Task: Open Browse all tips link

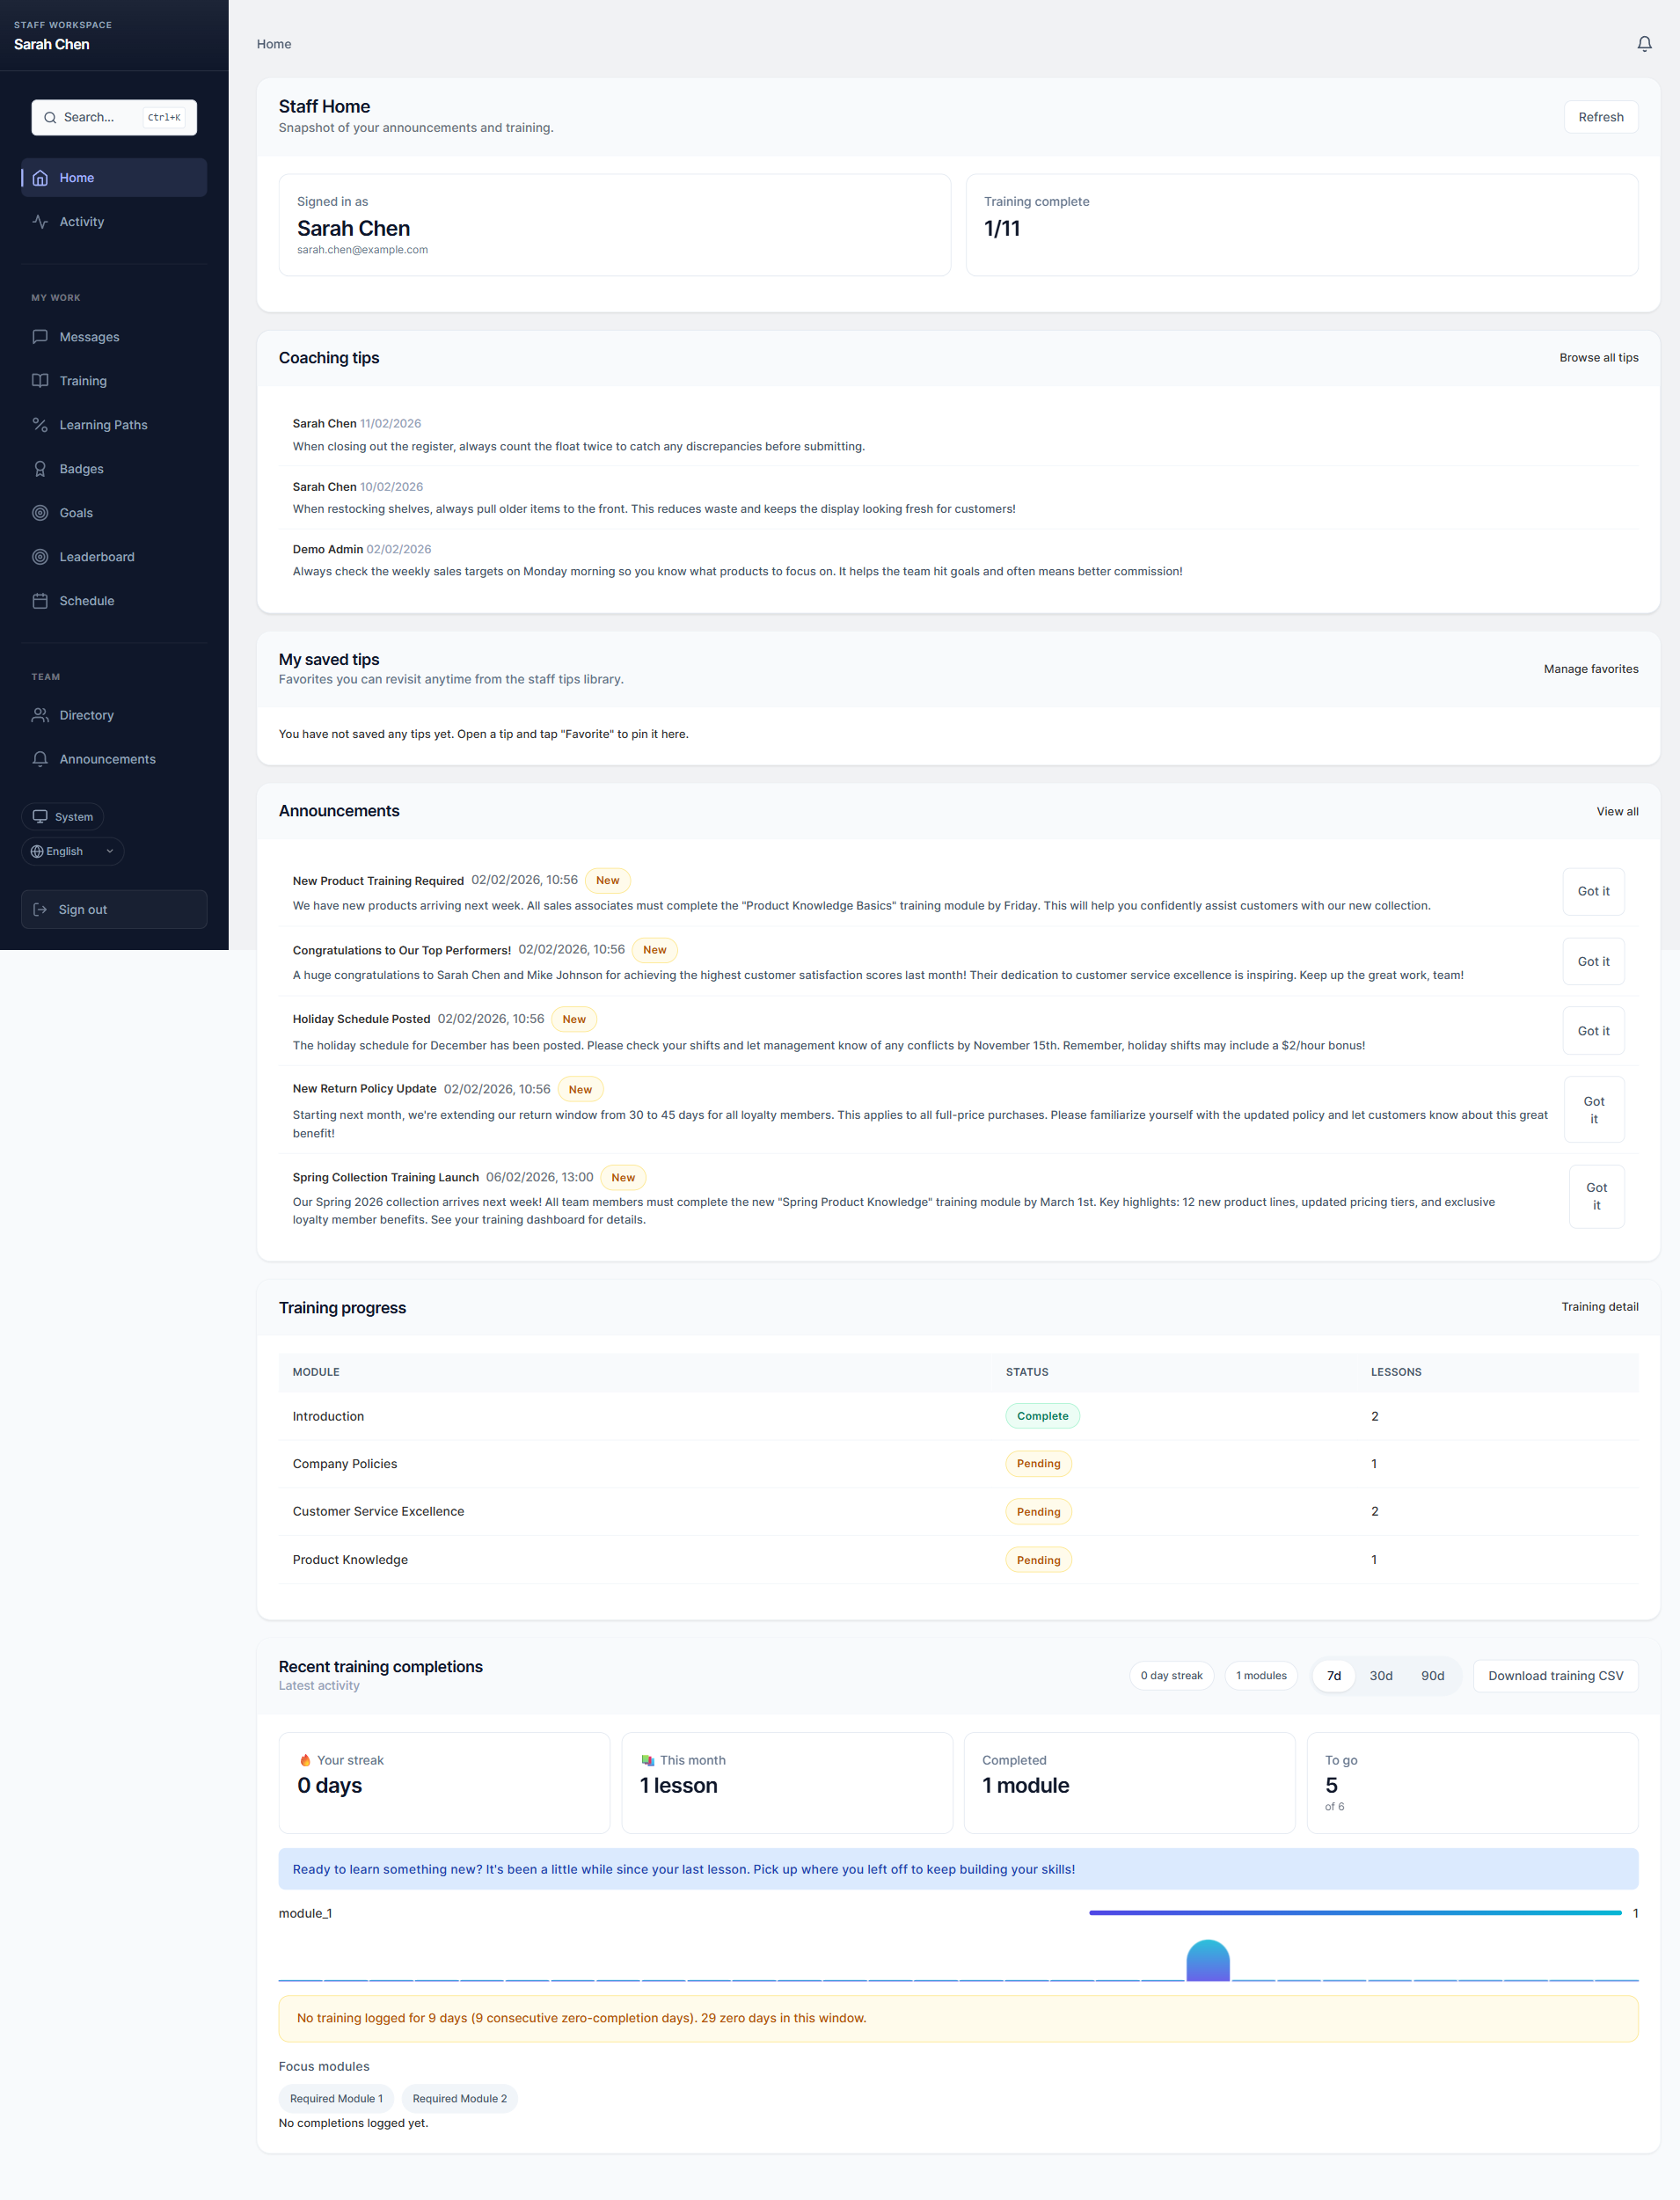Action: point(1598,357)
